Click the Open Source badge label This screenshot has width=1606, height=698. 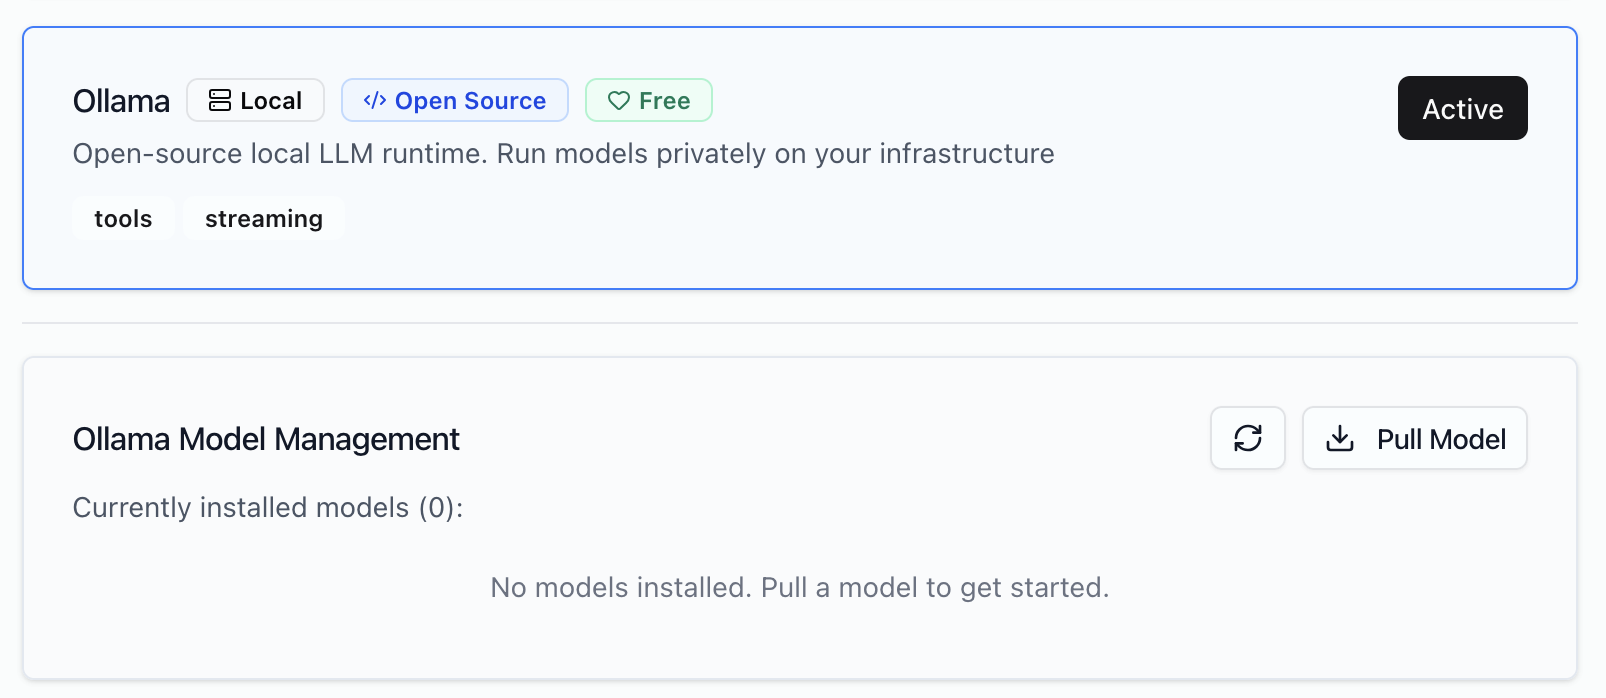470,101
